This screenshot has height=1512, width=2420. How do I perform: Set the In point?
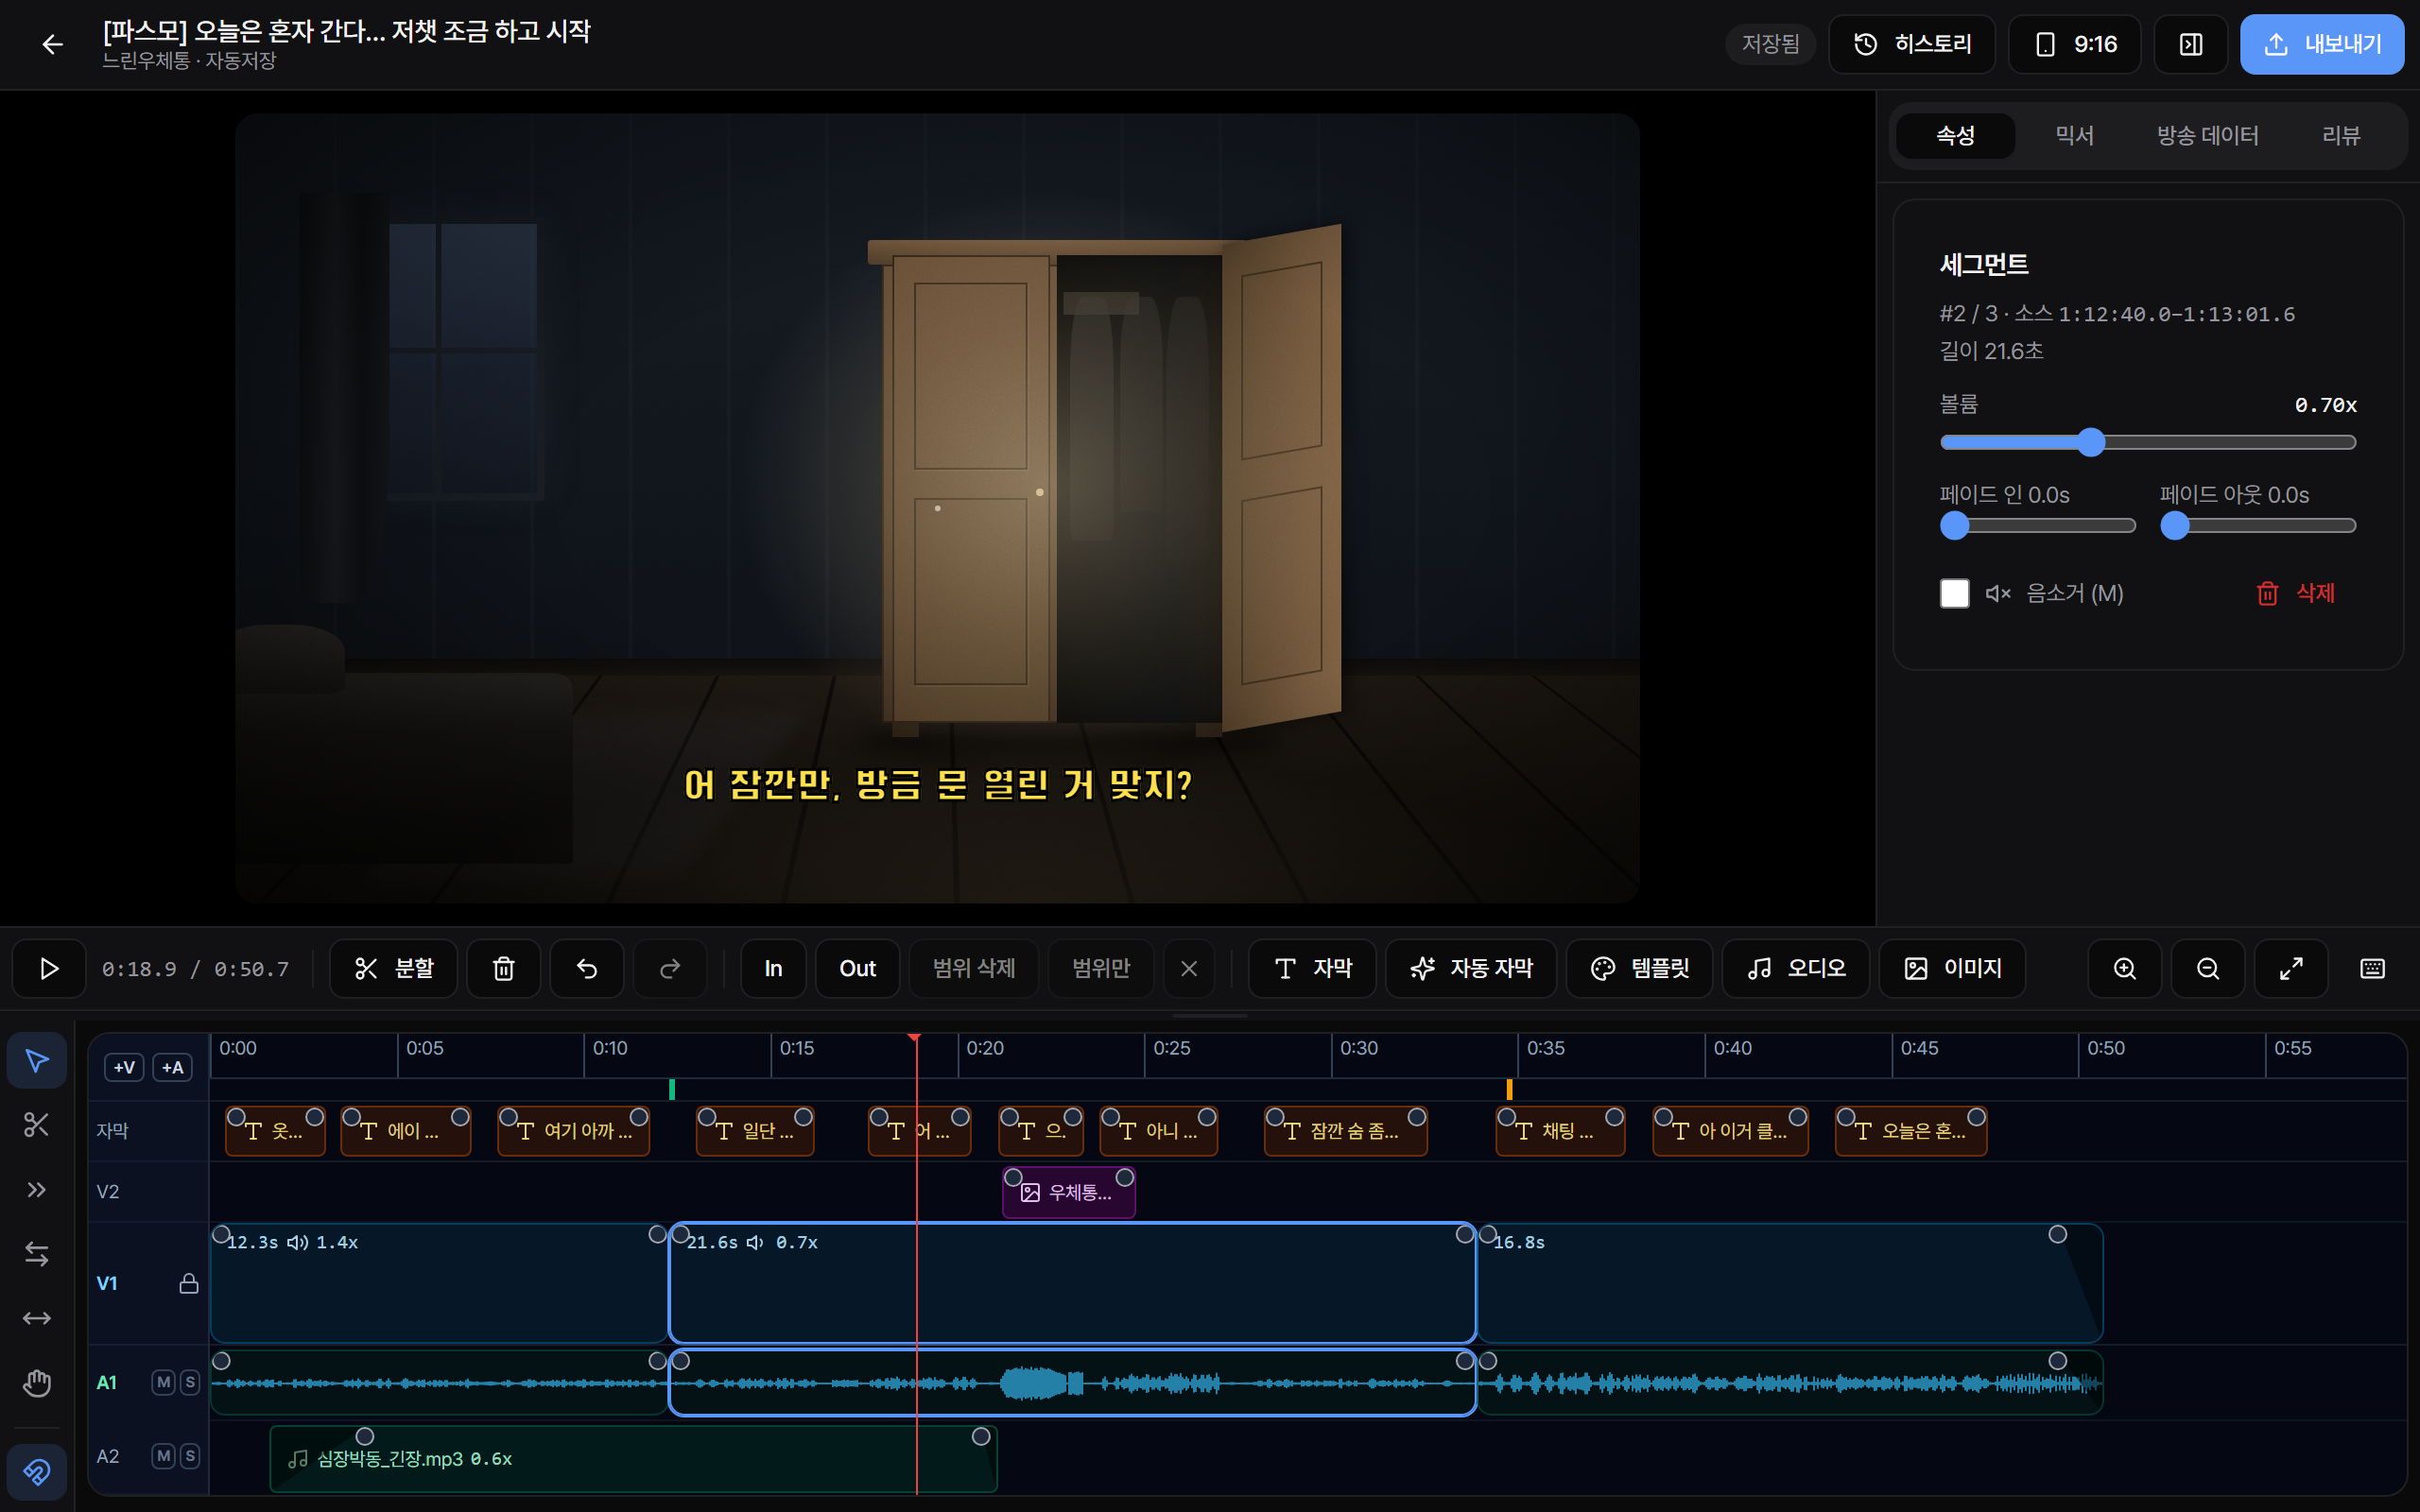tap(773, 968)
